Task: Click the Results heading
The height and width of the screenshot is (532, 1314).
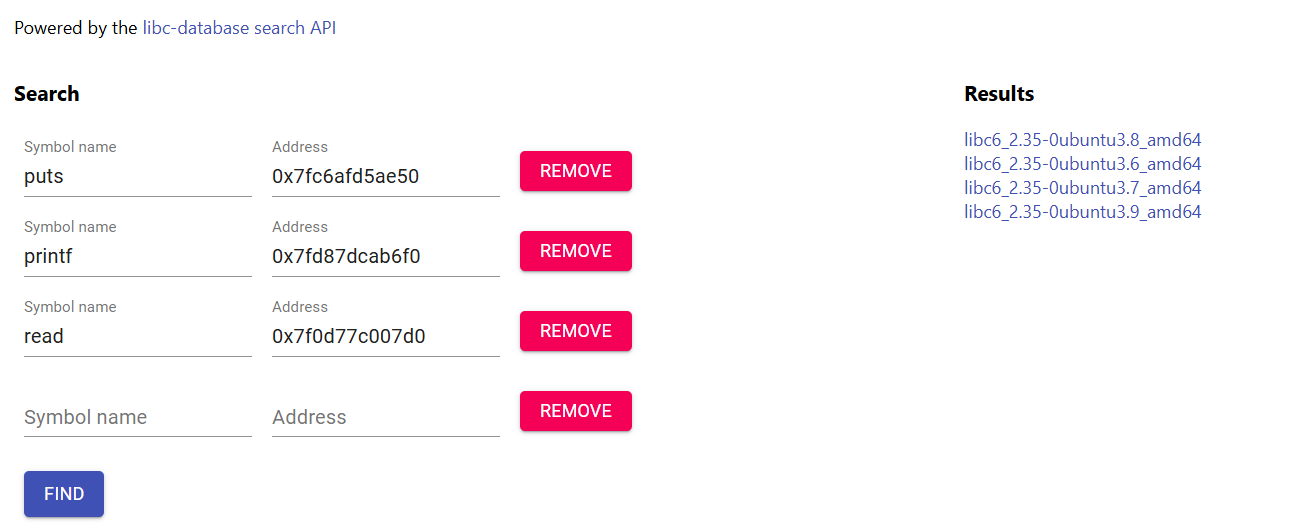Action: click(x=999, y=94)
